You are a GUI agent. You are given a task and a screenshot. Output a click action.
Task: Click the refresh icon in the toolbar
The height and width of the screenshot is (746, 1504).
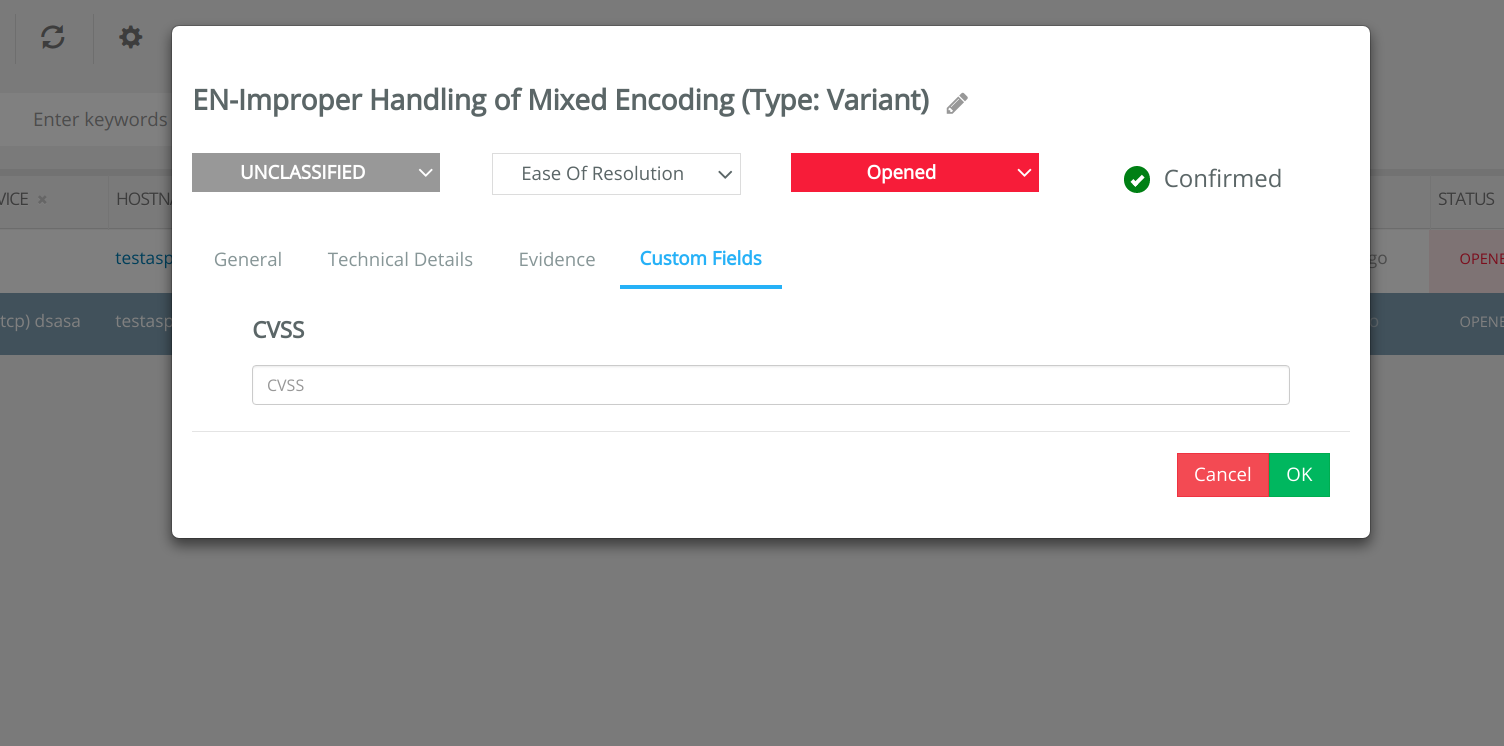[x=53, y=37]
